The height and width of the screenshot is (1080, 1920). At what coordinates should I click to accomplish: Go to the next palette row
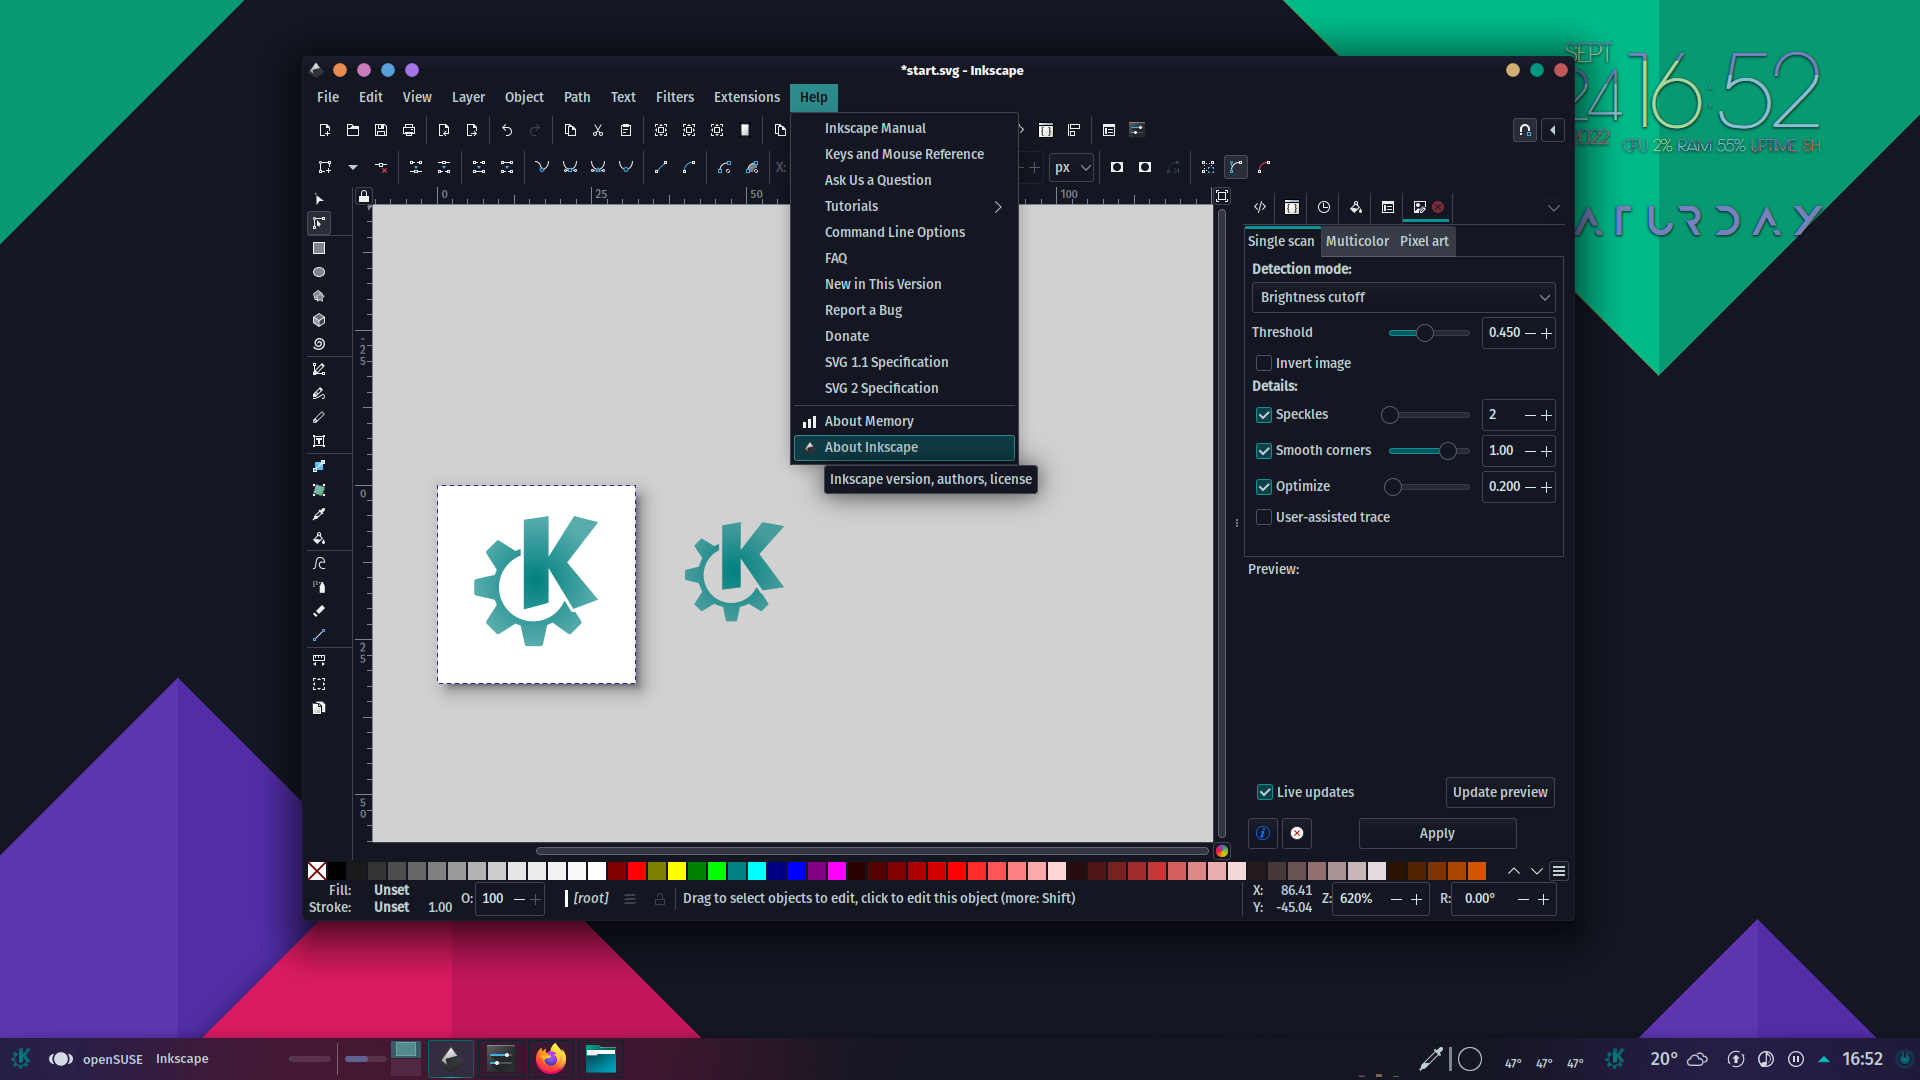[1537, 871]
